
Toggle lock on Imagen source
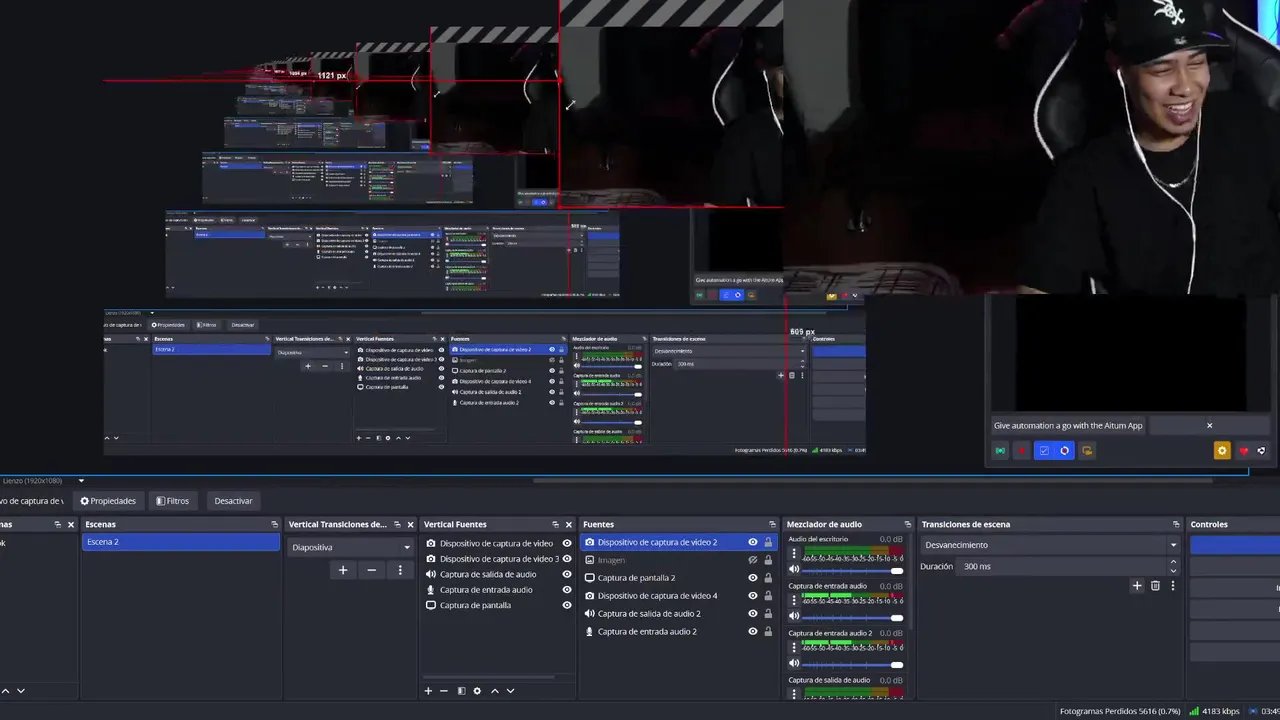pyautogui.click(x=768, y=560)
